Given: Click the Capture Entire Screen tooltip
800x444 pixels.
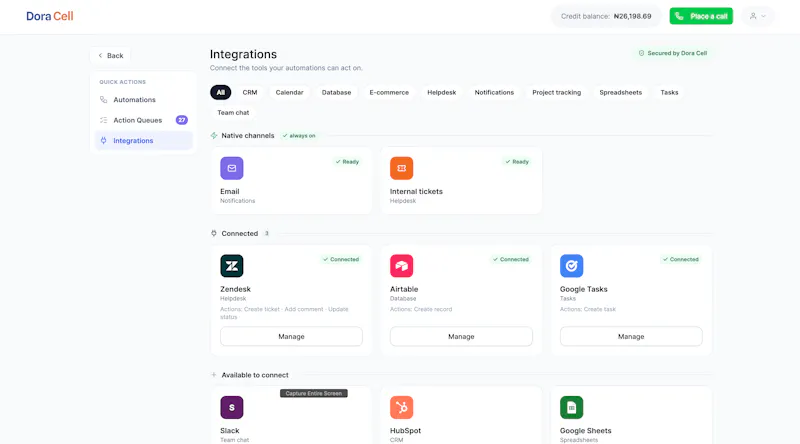Looking at the screenshot, I should pyautogui.click(x=314, y=393).
